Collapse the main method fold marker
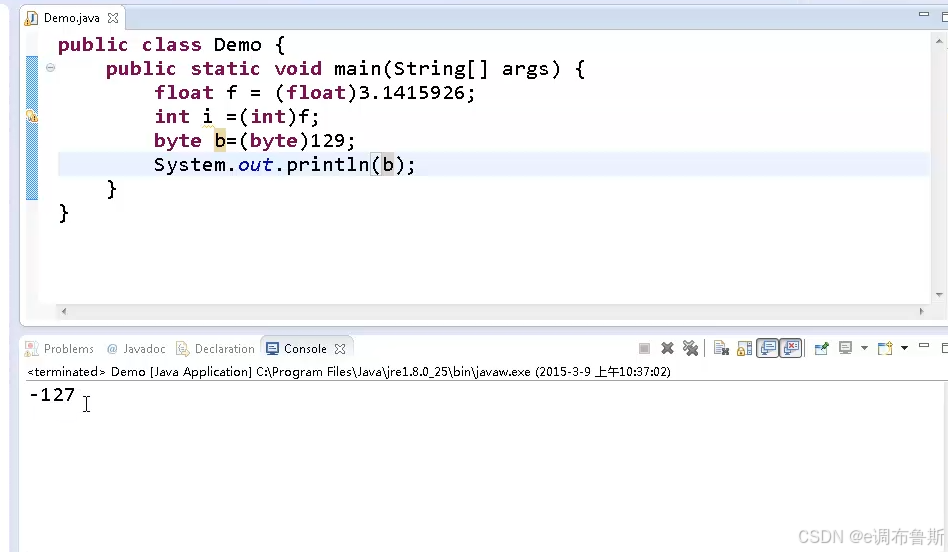This screenshot has width=948, height=552. point(51,68)
